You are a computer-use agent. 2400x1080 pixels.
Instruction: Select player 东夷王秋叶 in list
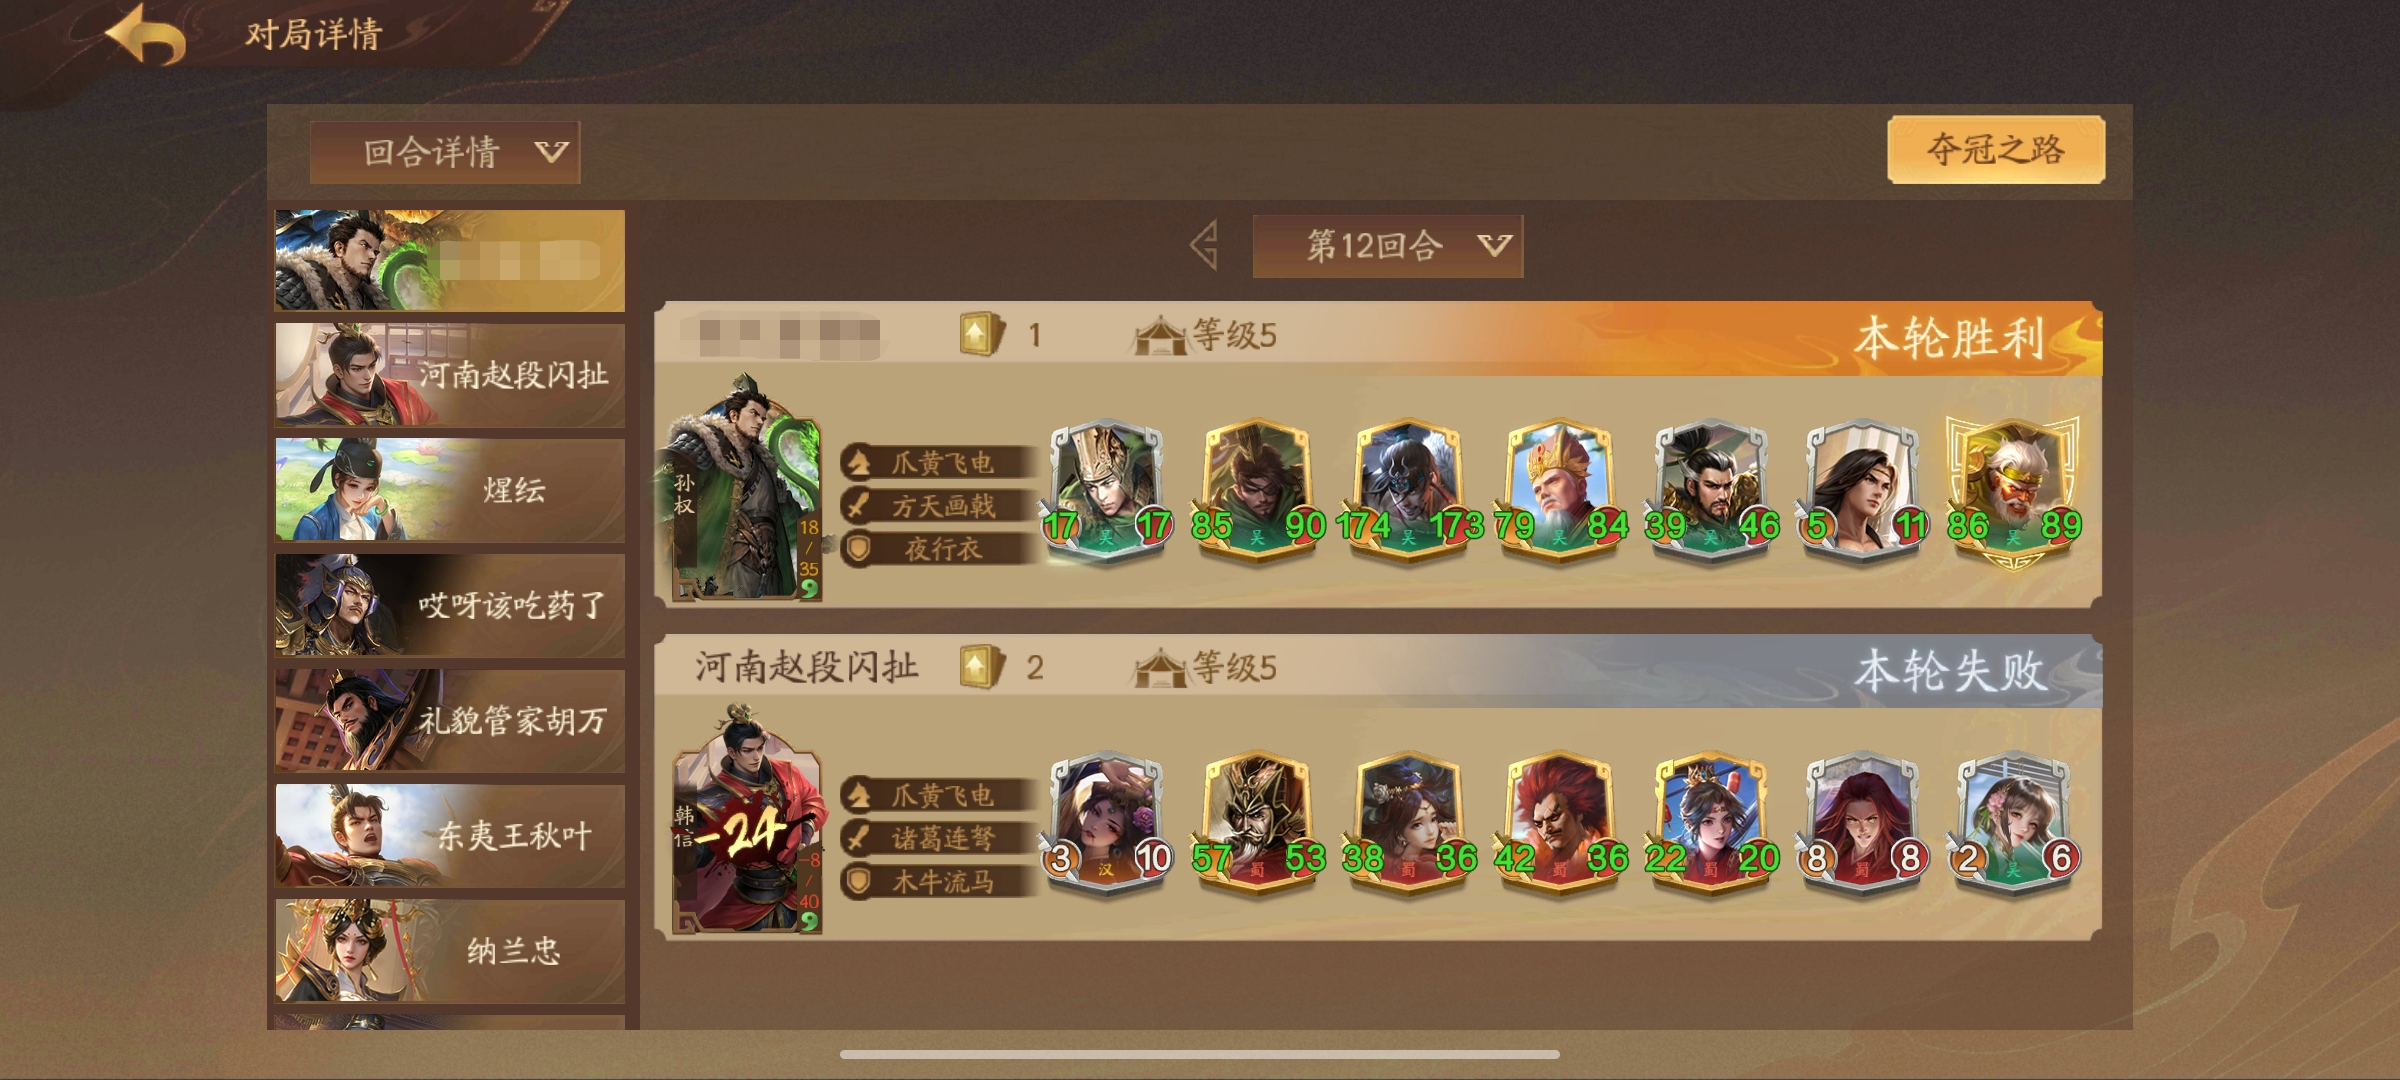[450, 835]
